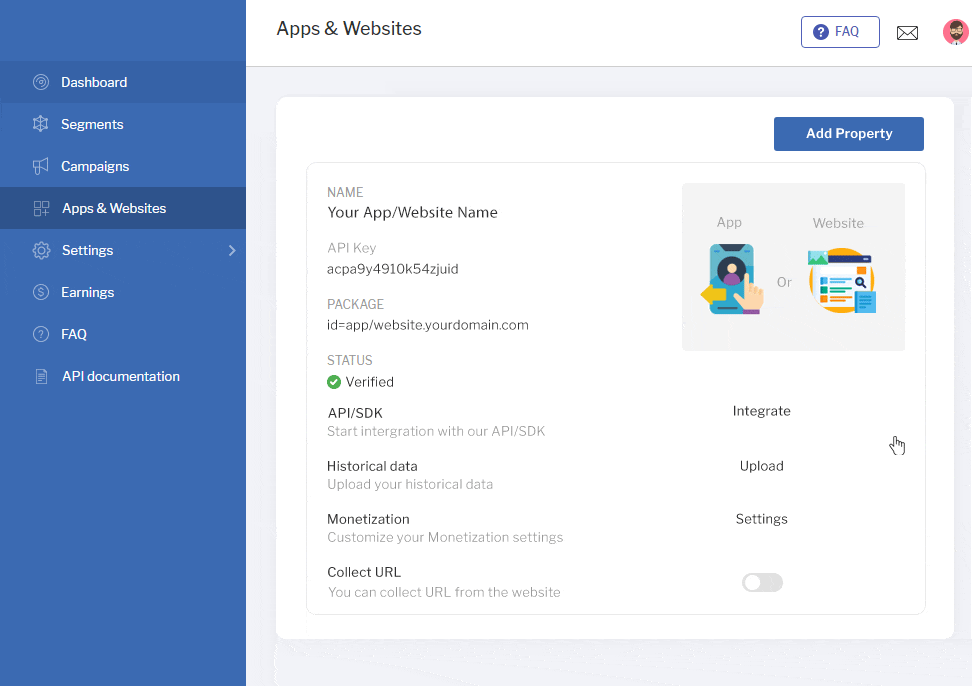
Task: Click the Add Property button
Action: click(849, 134)
